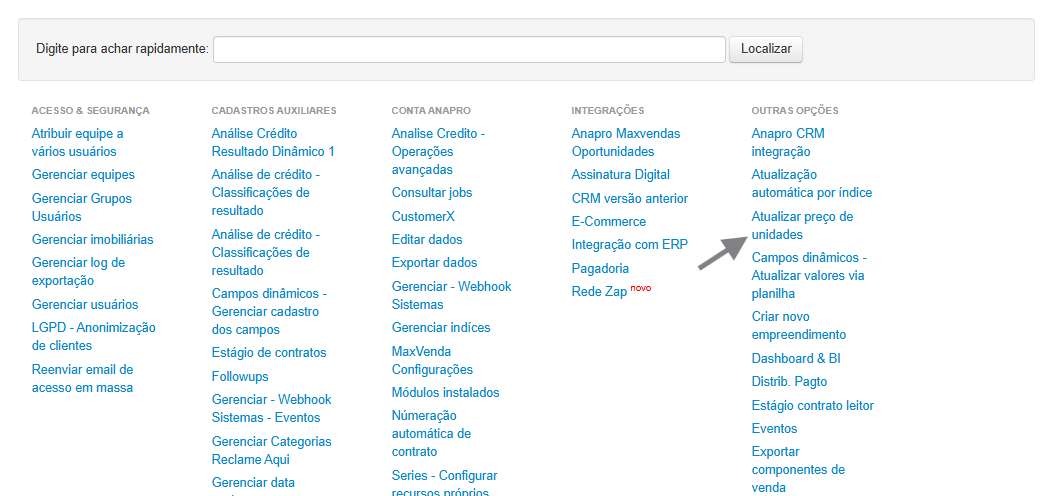The width and height of the screenshot is (1048, 496).
Task: Click the quick search text field
Action: (469, 49)
